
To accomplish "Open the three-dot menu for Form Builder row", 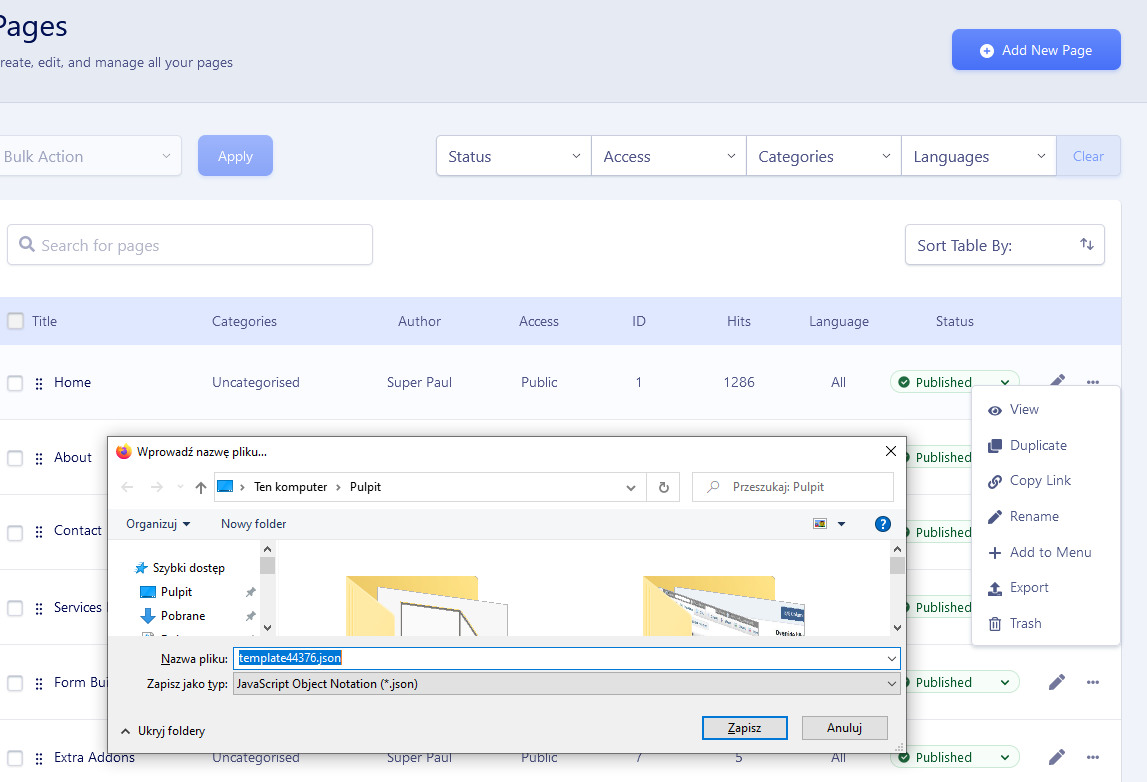I will tap(1093, 682).
